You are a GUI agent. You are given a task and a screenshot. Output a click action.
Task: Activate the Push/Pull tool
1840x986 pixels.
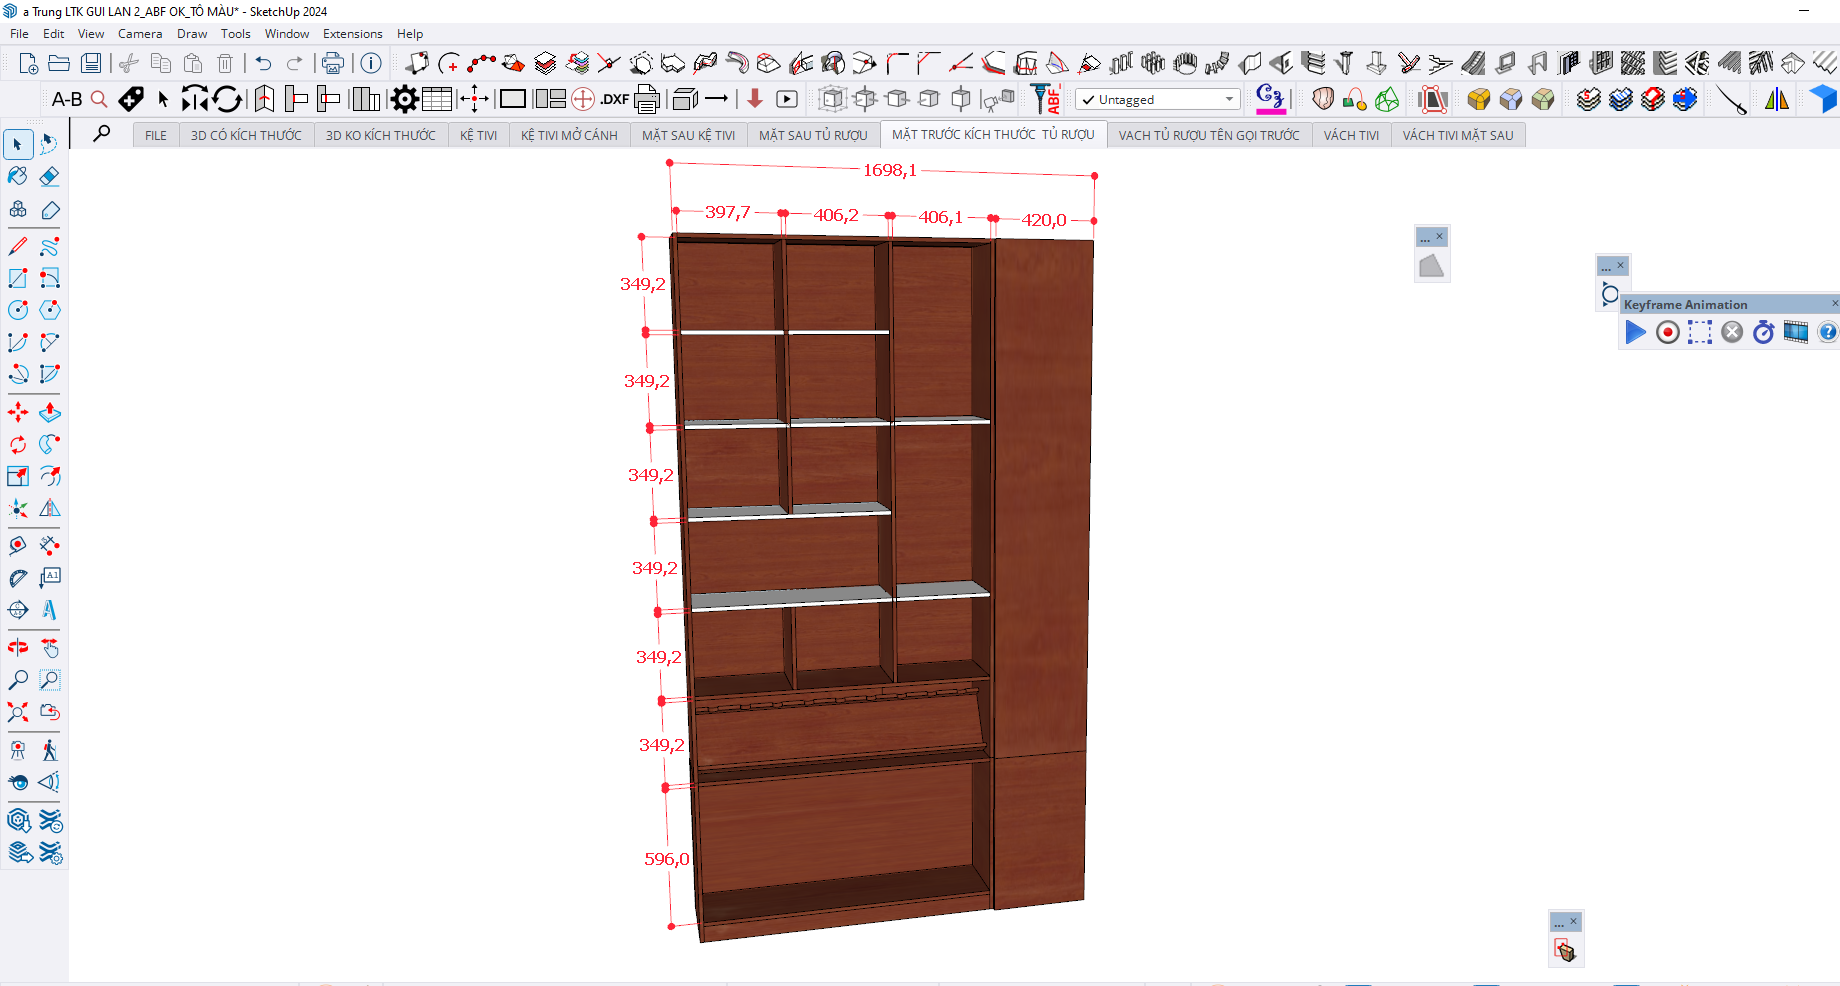click(x=49, y=412)
